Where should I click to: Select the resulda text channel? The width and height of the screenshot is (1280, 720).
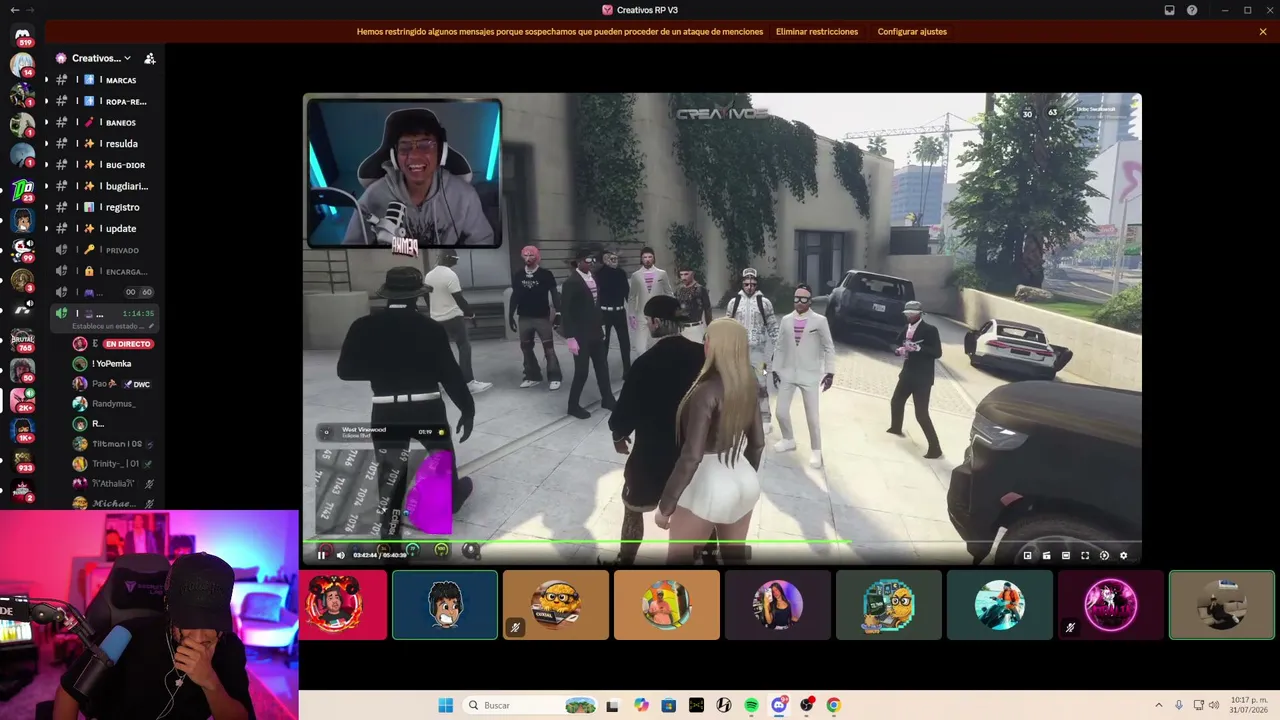point(105,144)
